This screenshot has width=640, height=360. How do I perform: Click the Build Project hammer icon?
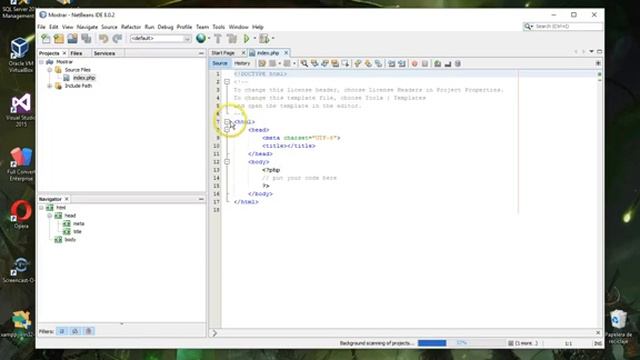218,39
